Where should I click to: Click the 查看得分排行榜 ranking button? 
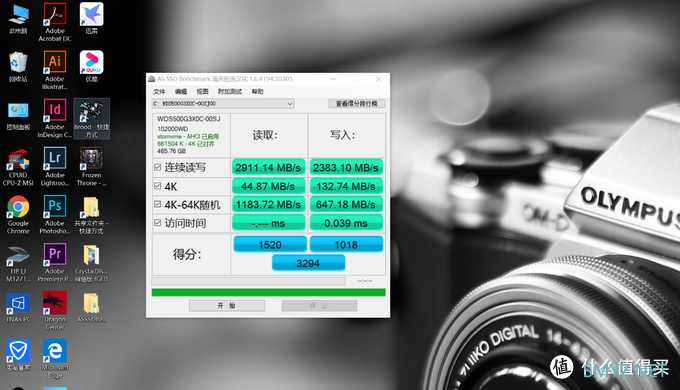coord(357,104)
